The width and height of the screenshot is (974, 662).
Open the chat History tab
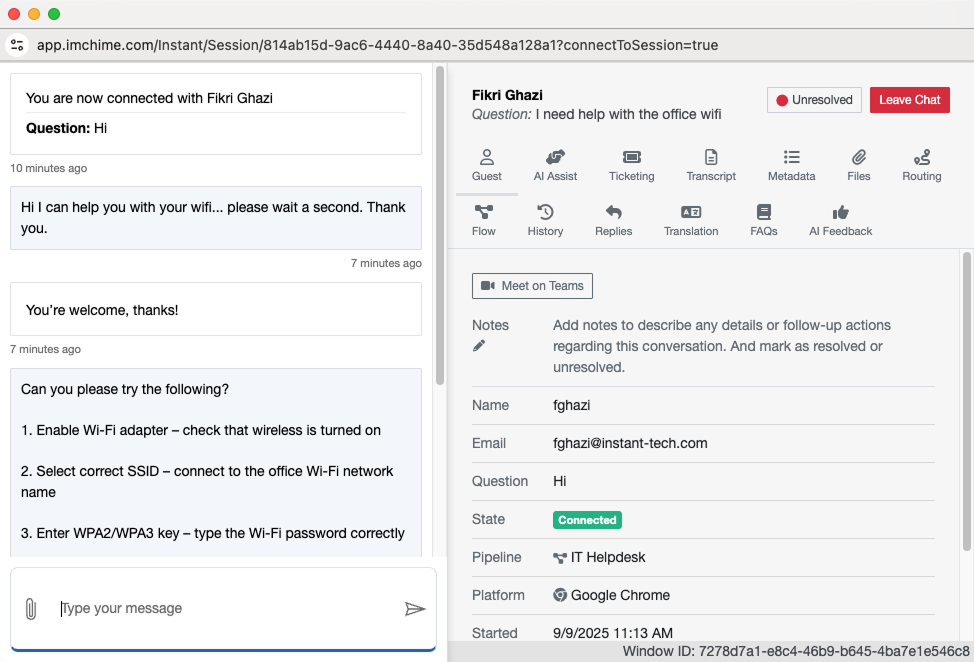click(545, 221)
